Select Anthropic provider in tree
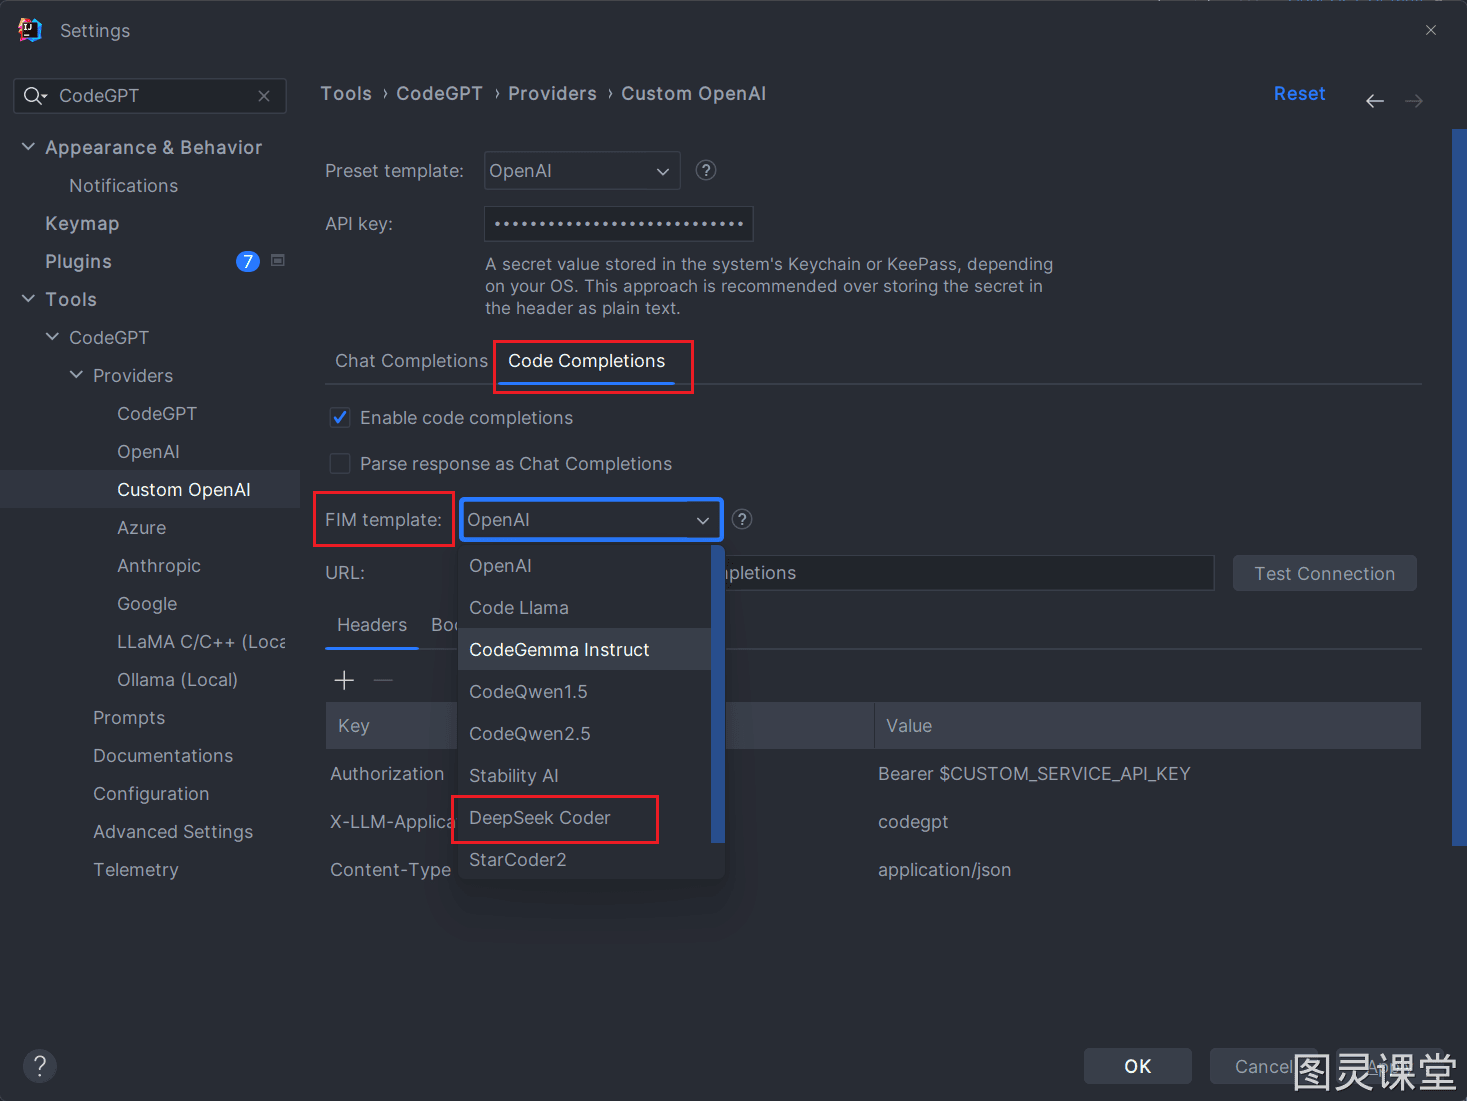This screenshot has width=1467, height=1101. (159, 565)
